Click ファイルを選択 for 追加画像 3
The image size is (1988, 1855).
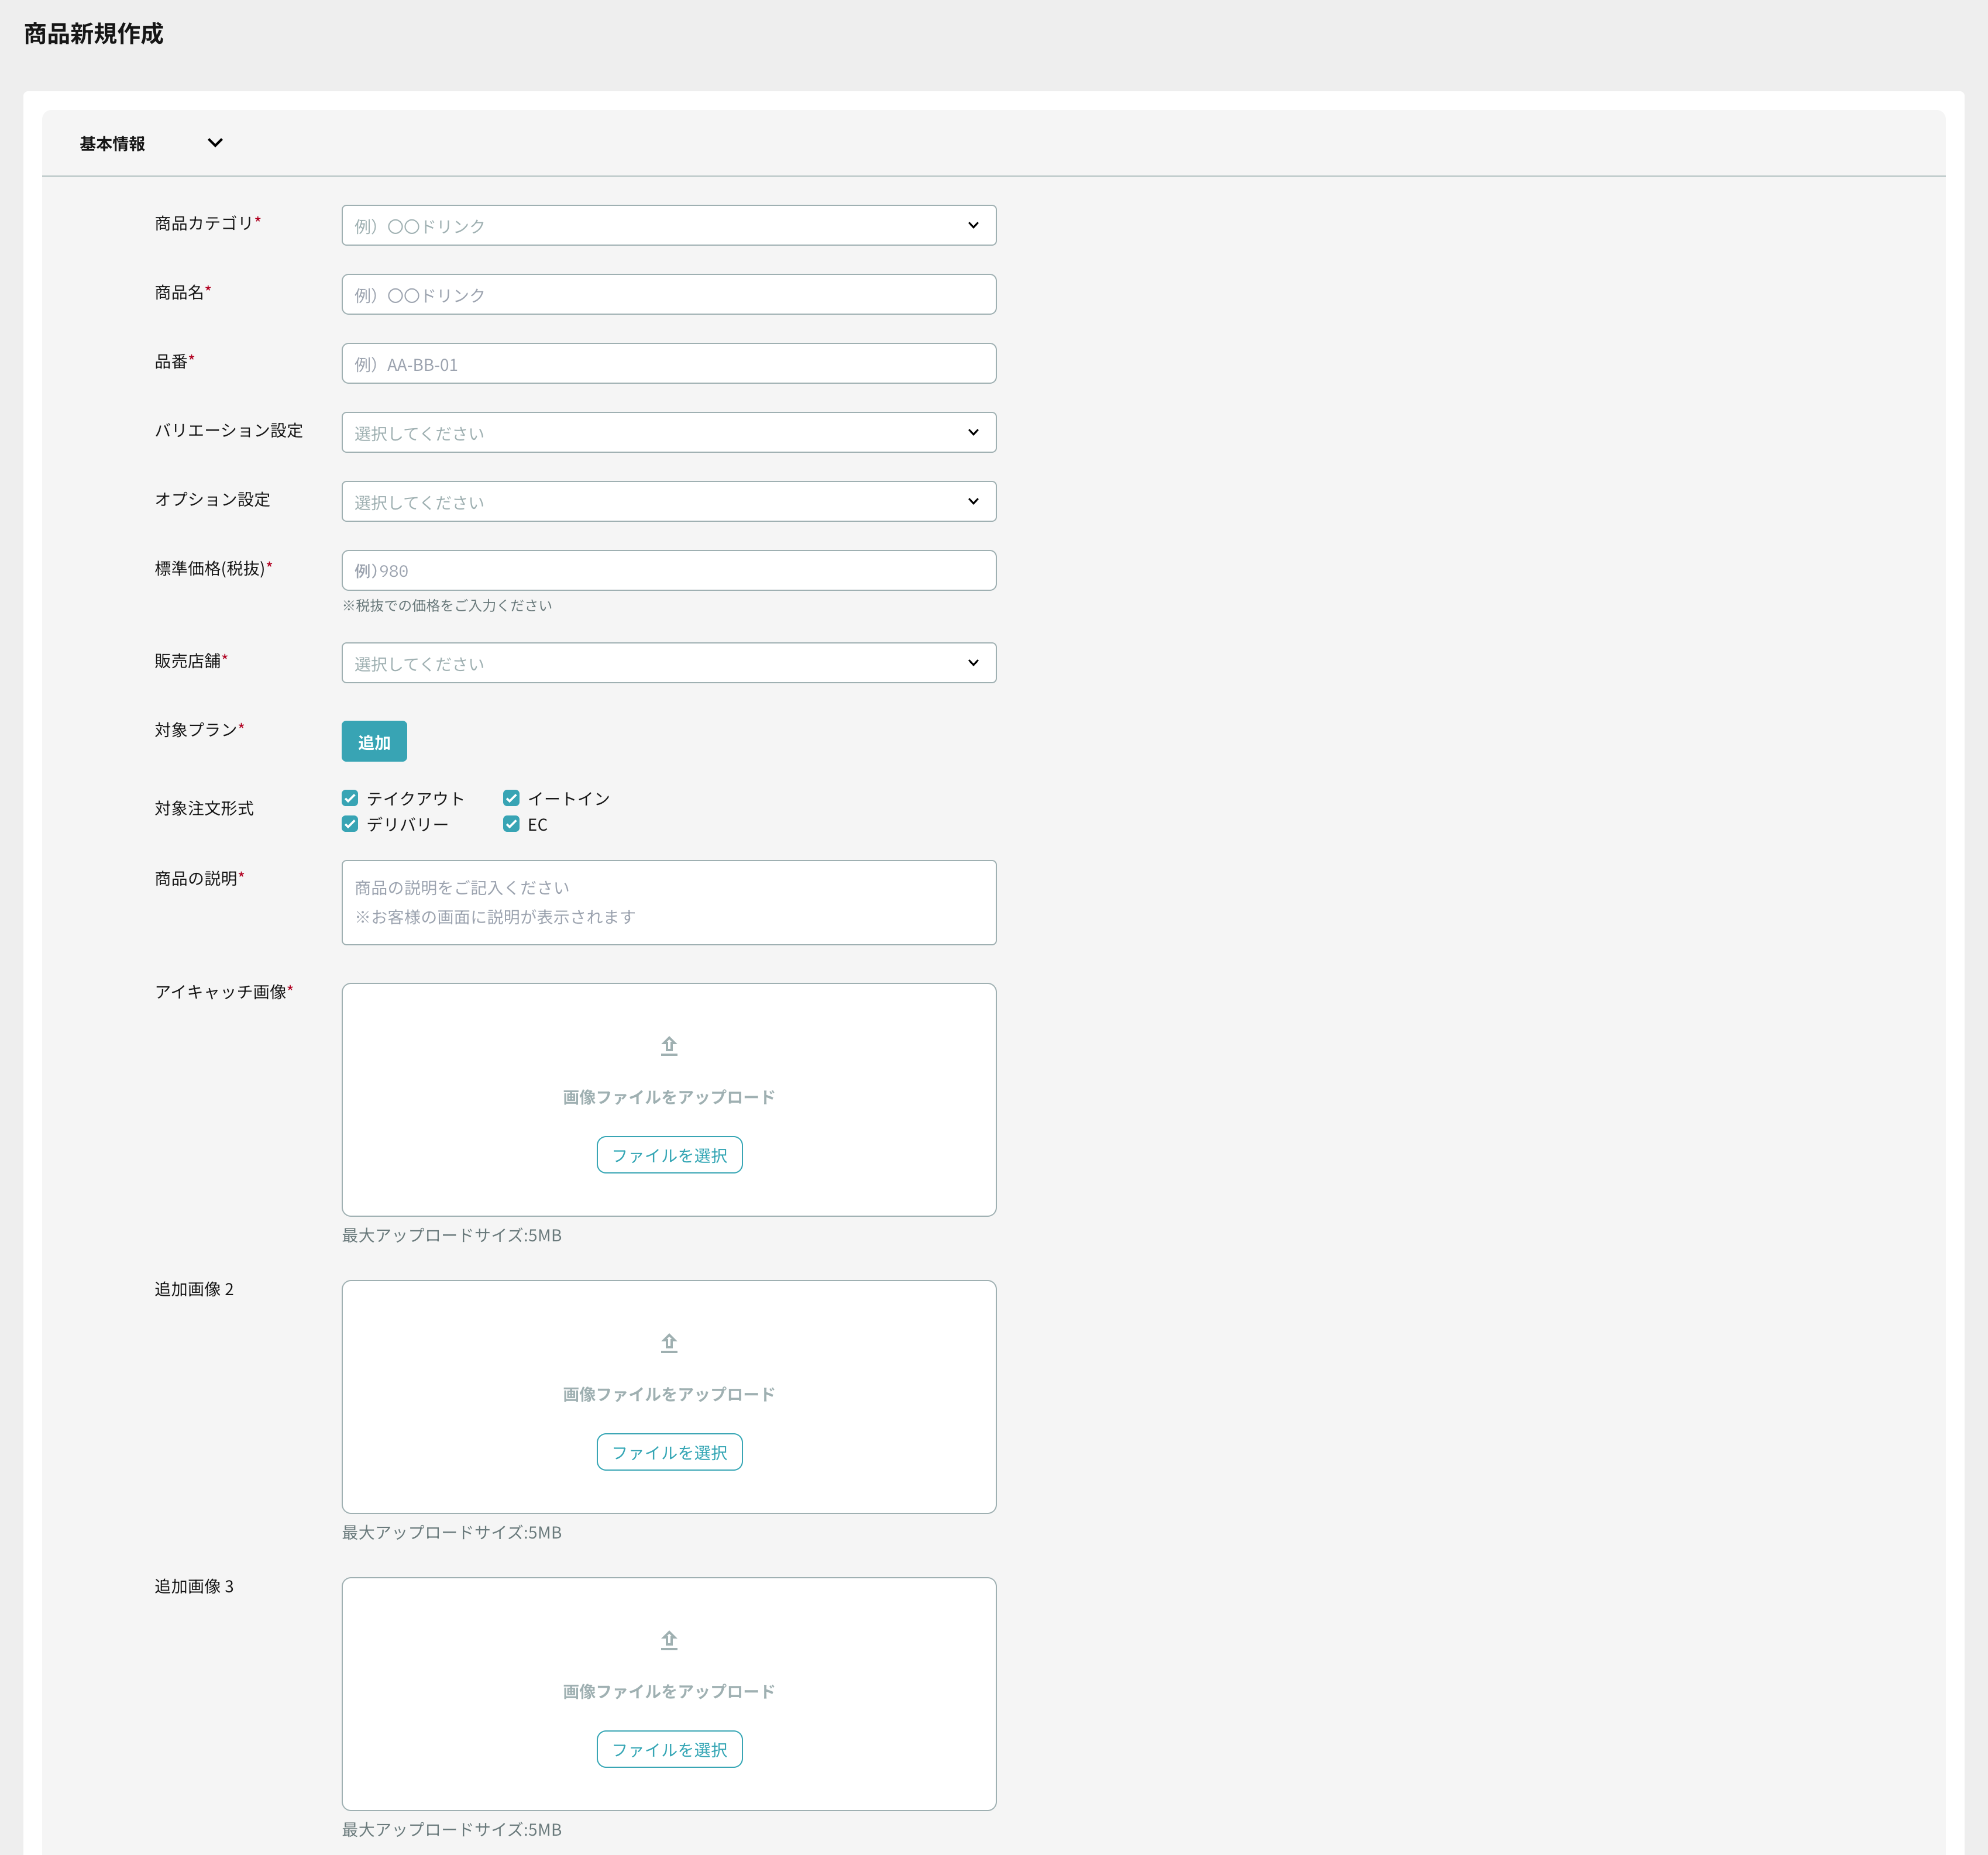pos(669,1749)
